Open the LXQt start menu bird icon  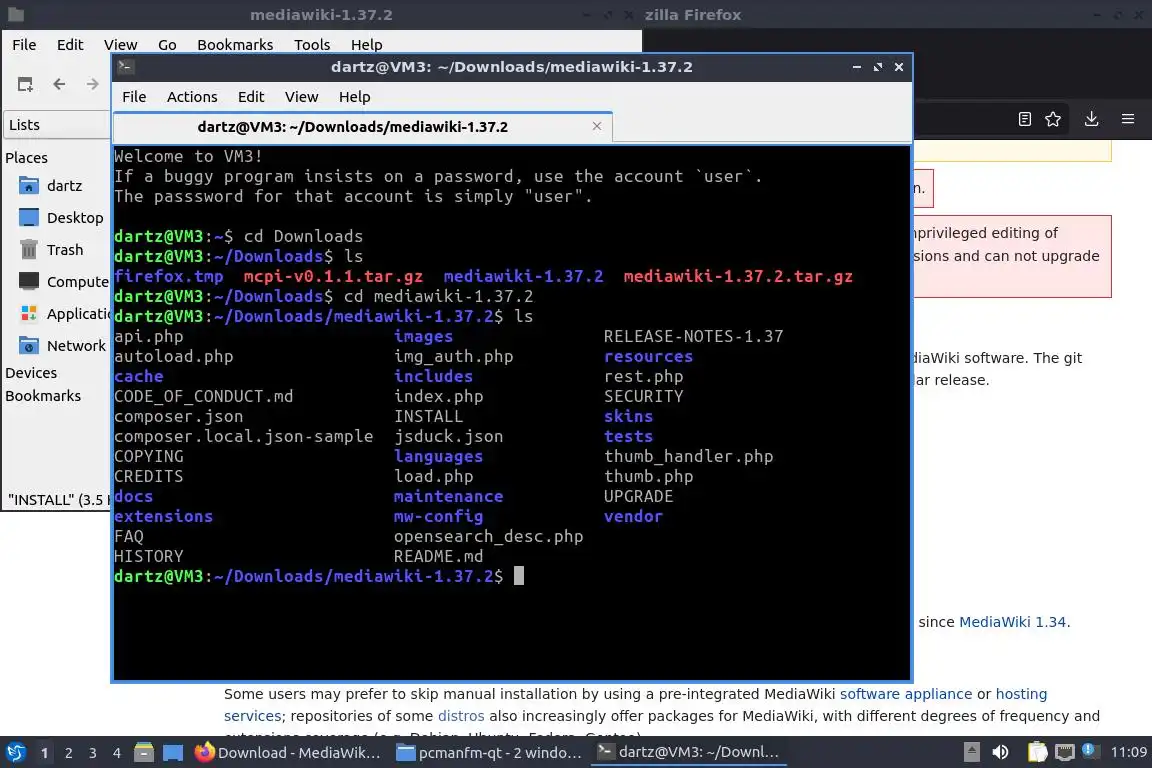pyautogui.click(x=15, y=753)
